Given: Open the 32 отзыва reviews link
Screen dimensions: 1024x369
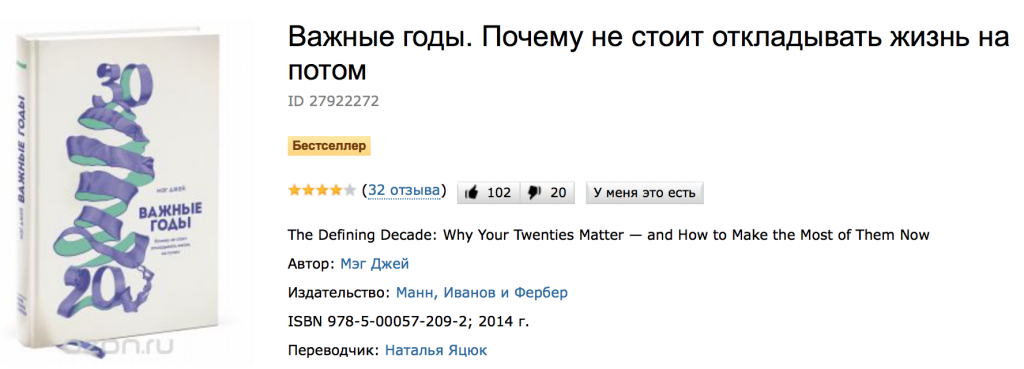Looking at the screenshot, I should pyautogui.click(x=404, y=190).
